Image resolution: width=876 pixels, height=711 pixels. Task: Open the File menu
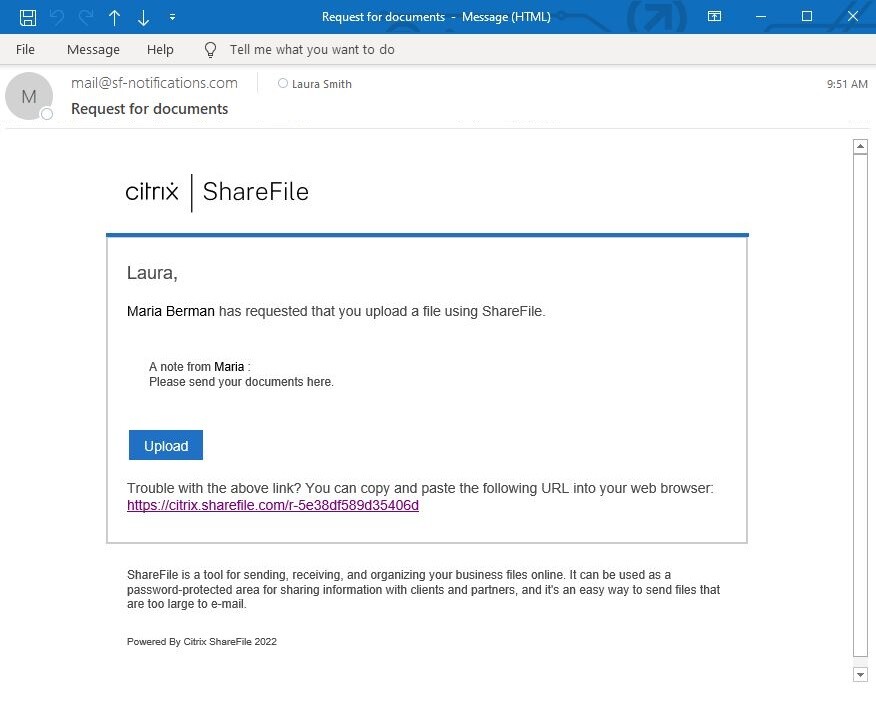tap(25, 49)
